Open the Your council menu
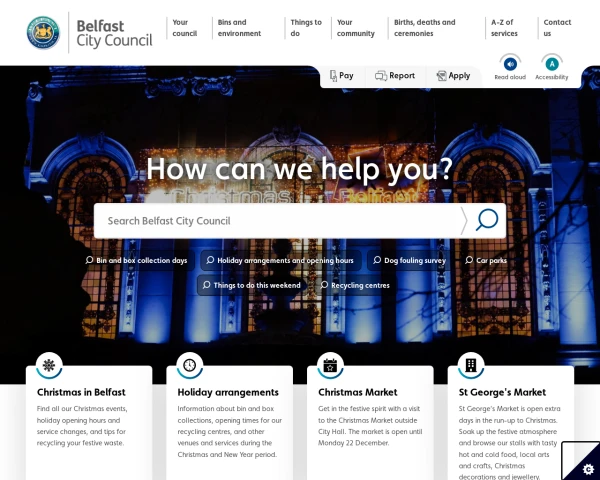600x480 pixels. pyautogui.click(x=184, y=28)
